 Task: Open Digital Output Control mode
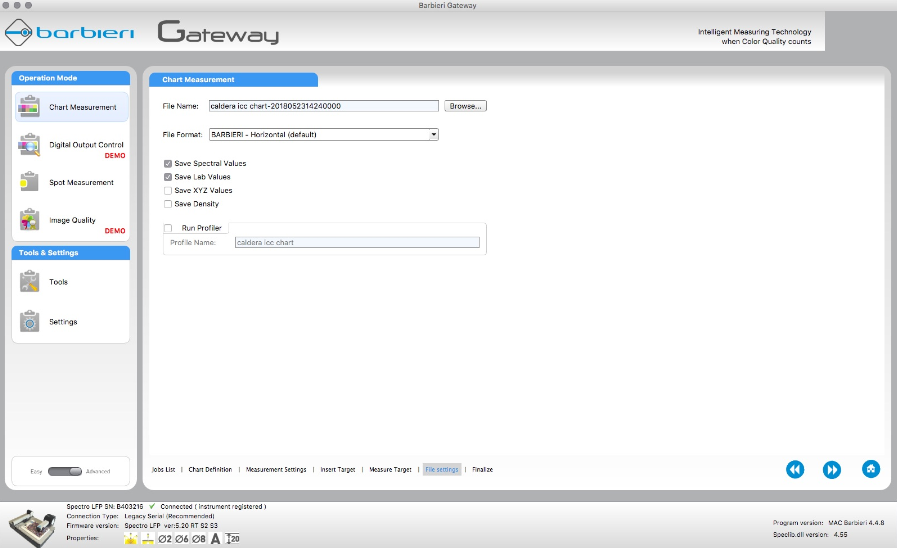pos(72,145)
